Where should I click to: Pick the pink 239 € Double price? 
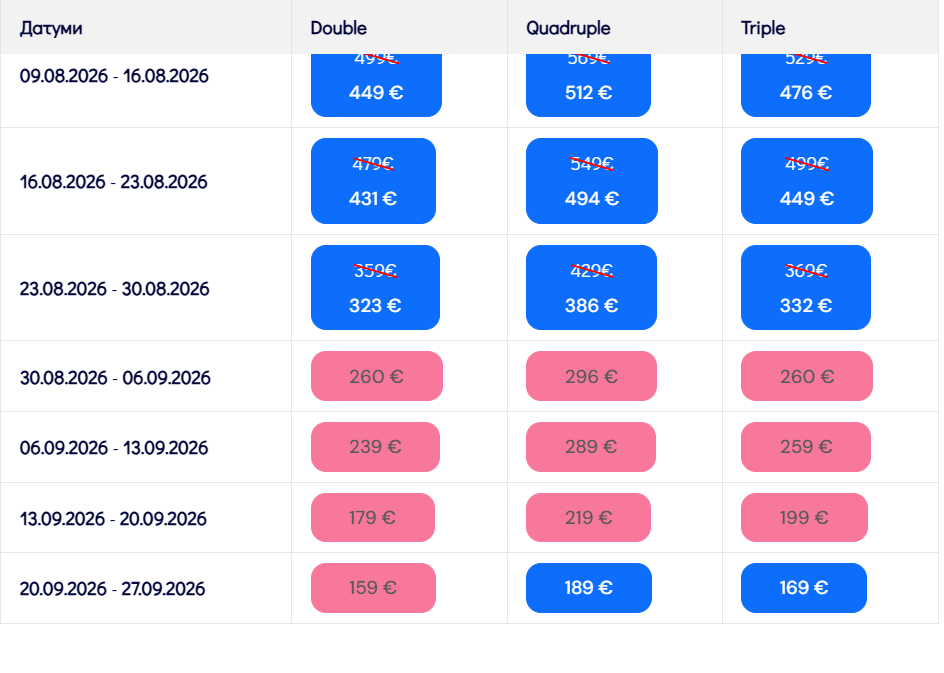[375, 447]
